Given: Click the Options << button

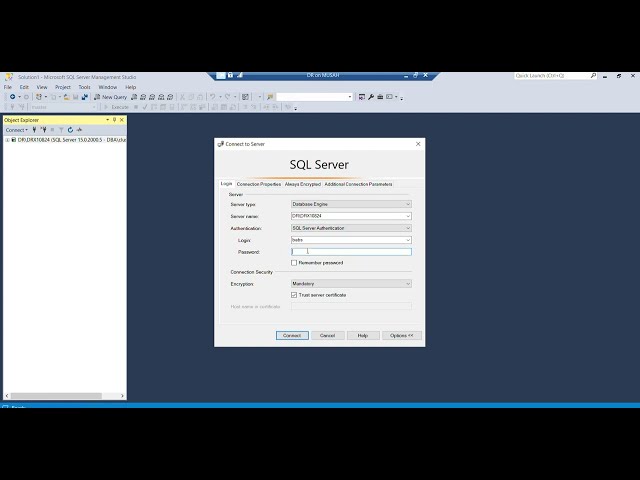Looking at the screenshot, I should (402, 336).
